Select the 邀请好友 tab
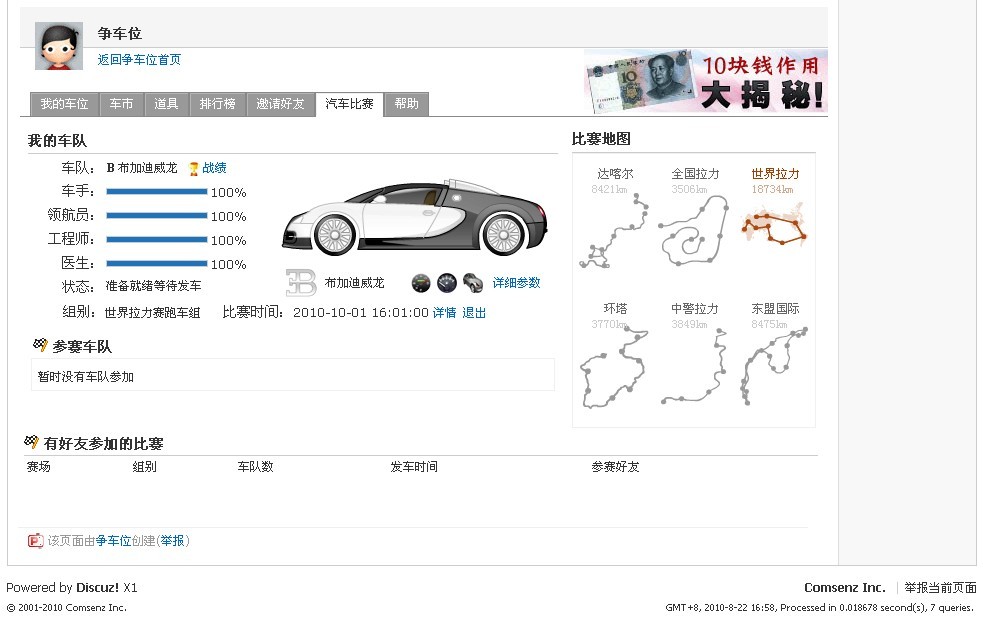 [280, 104]
